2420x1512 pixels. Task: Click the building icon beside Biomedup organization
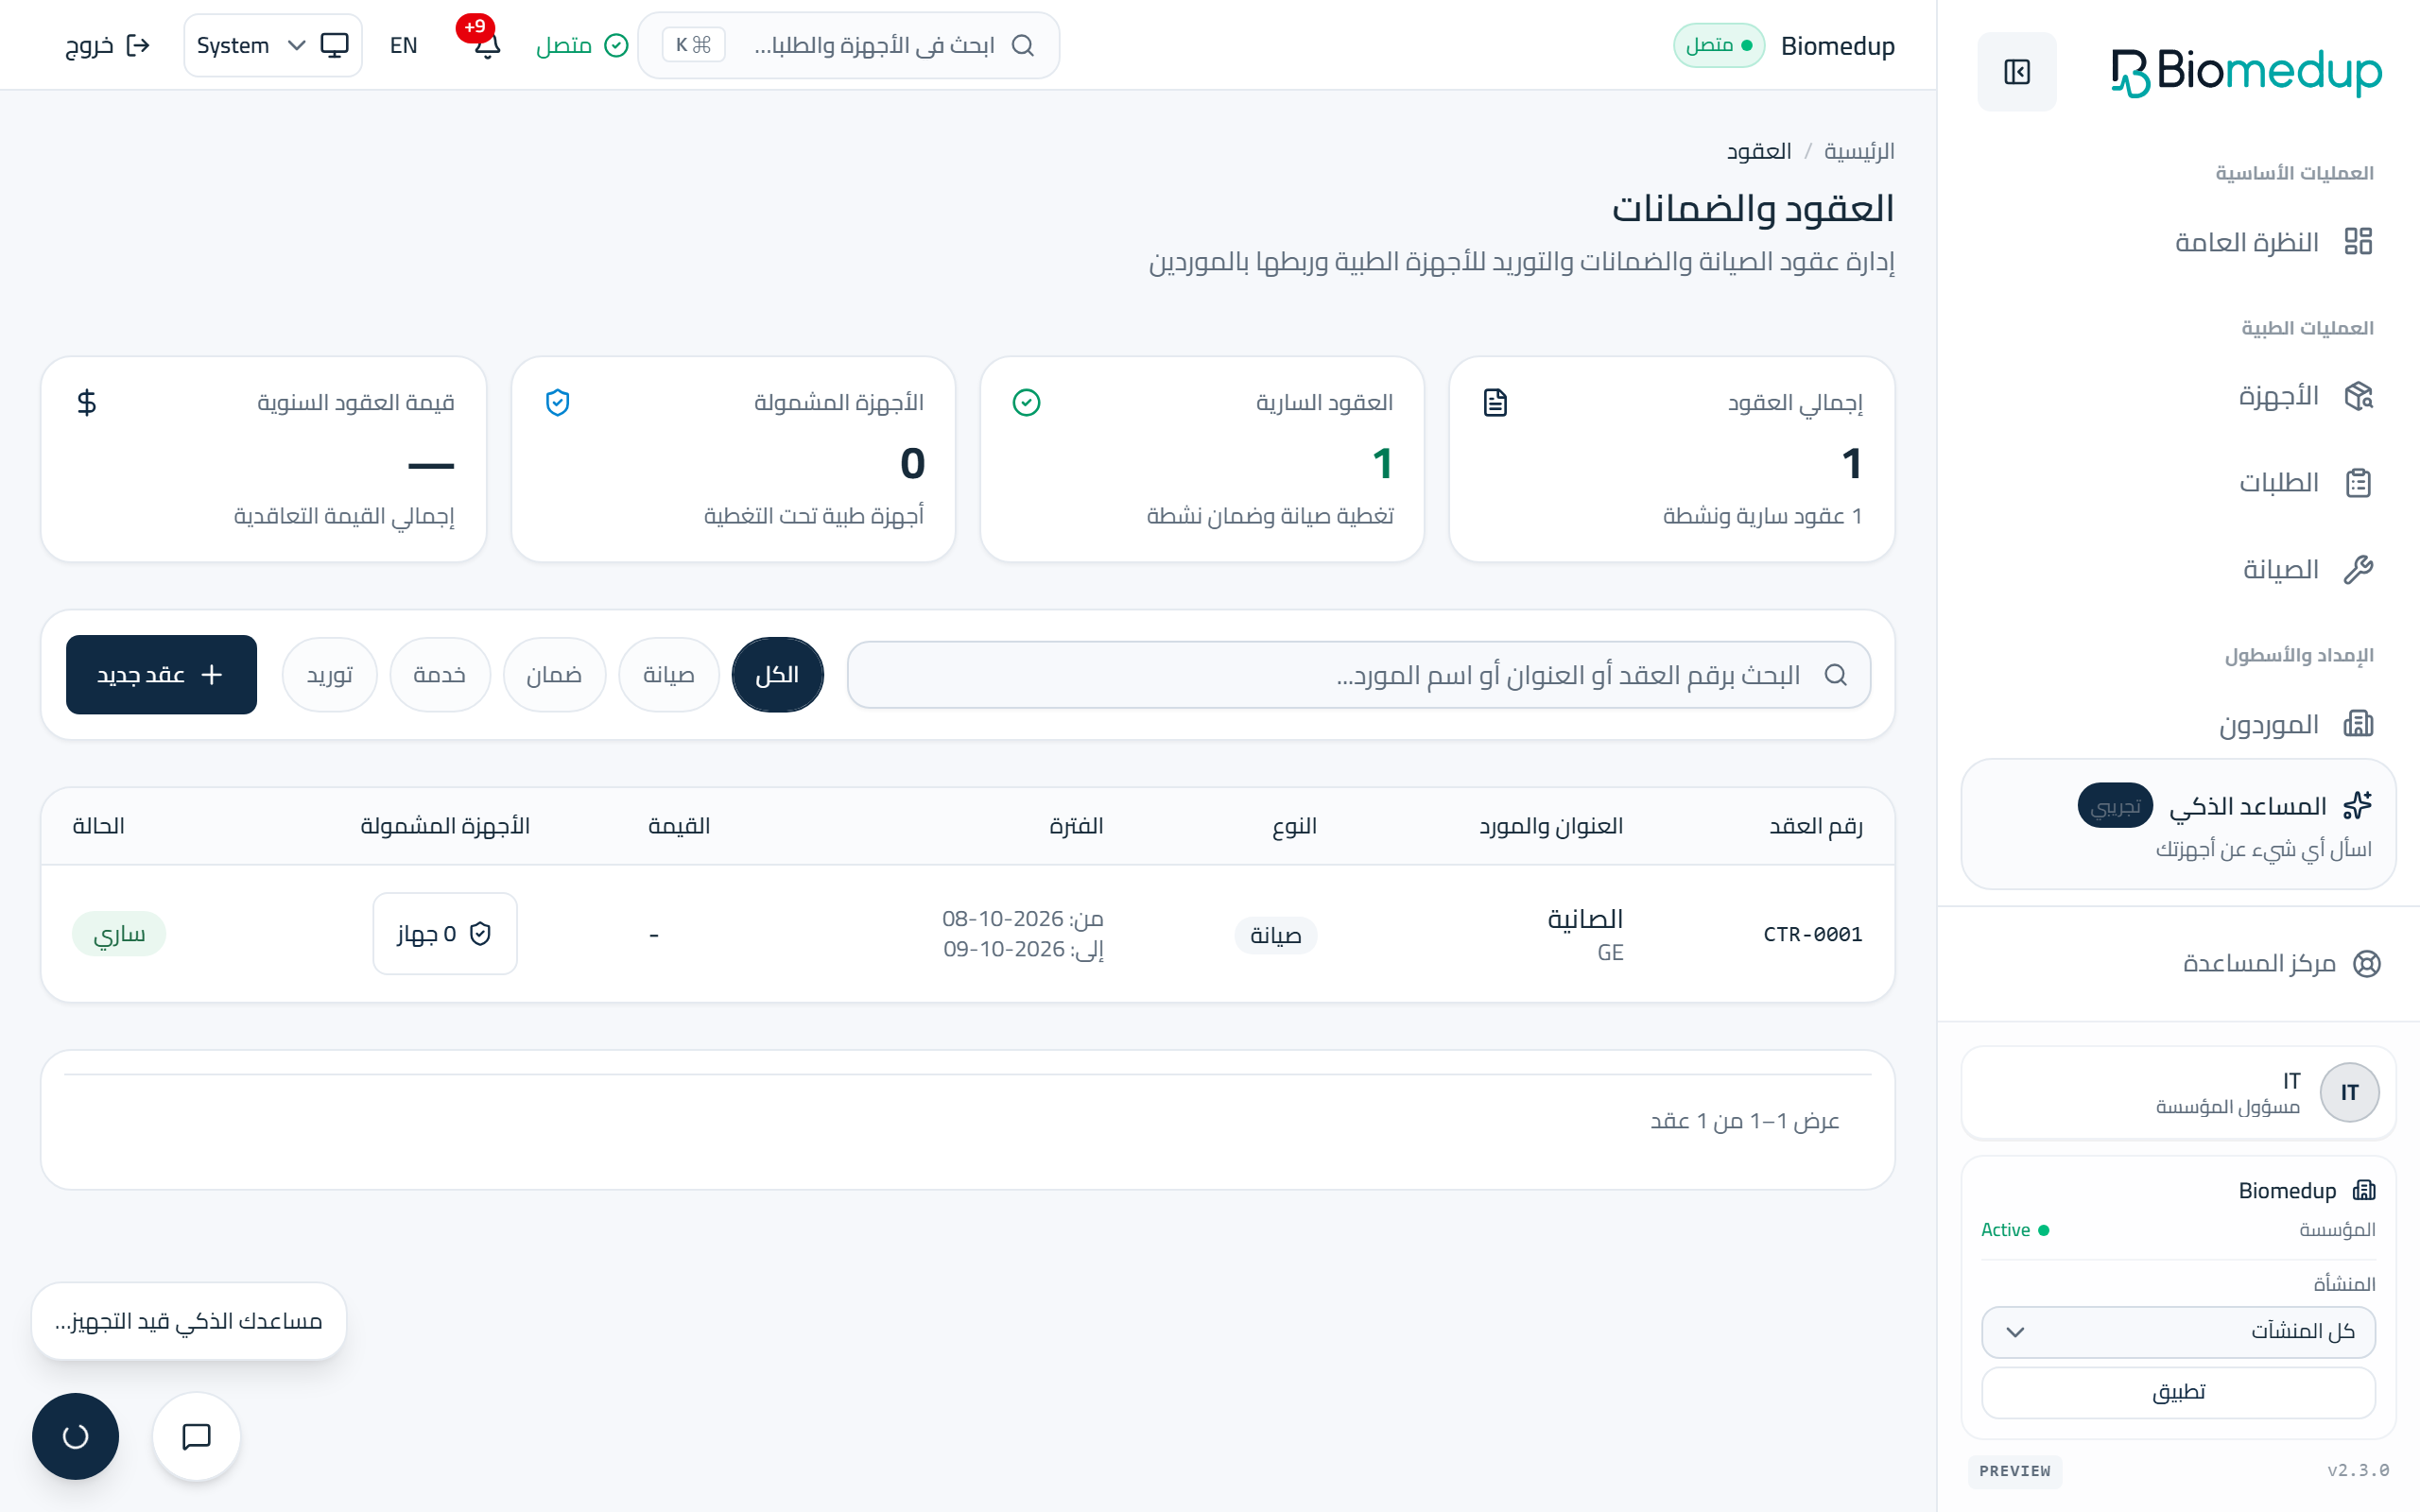tap(2364, 1190)
